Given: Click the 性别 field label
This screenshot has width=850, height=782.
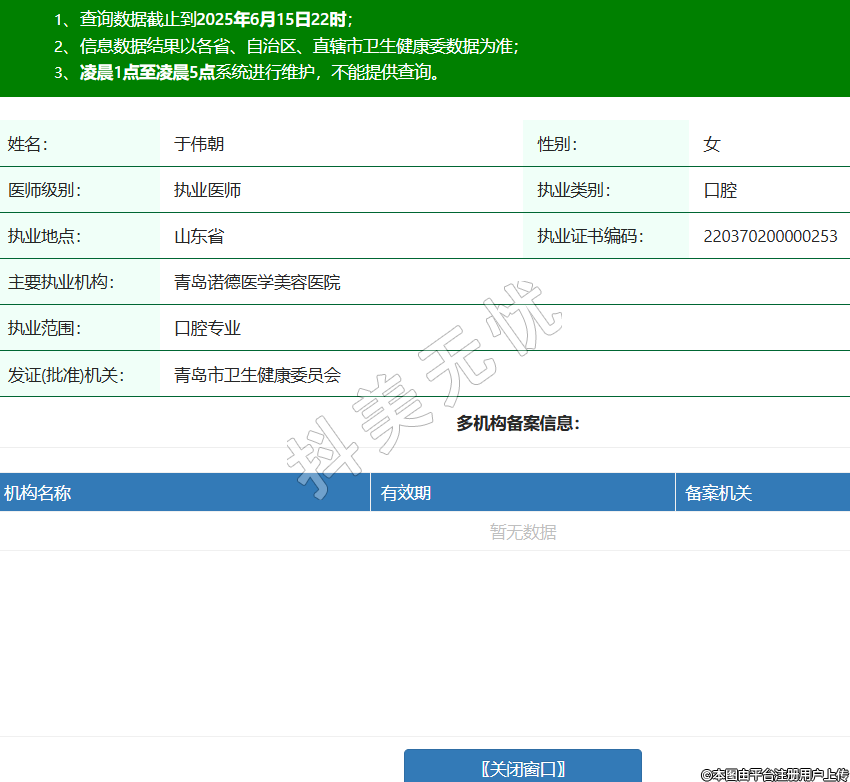Looking at the screenshot, I should point(557,144).
